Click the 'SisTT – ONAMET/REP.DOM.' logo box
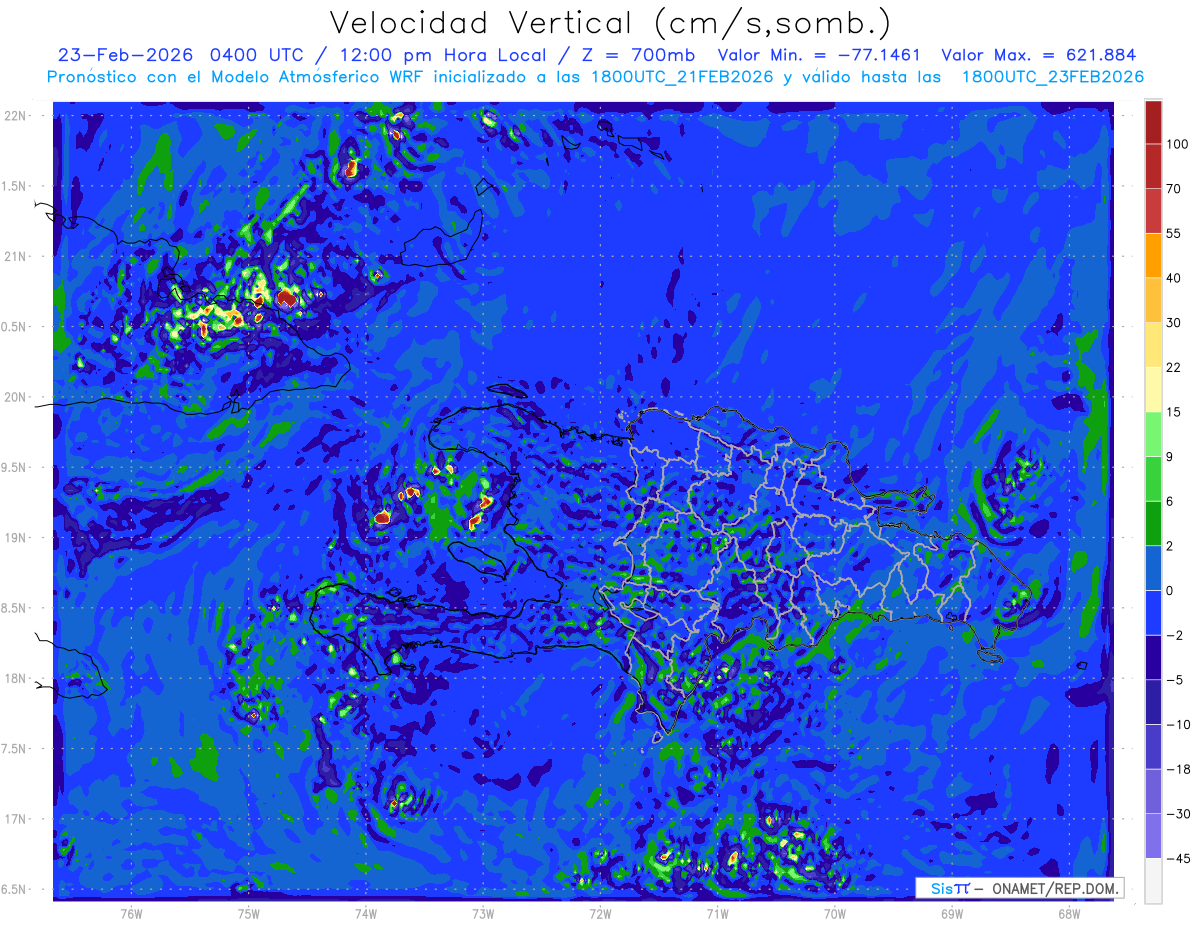The width and height of the screenshot is (1200, 927). click(1019, 888)
